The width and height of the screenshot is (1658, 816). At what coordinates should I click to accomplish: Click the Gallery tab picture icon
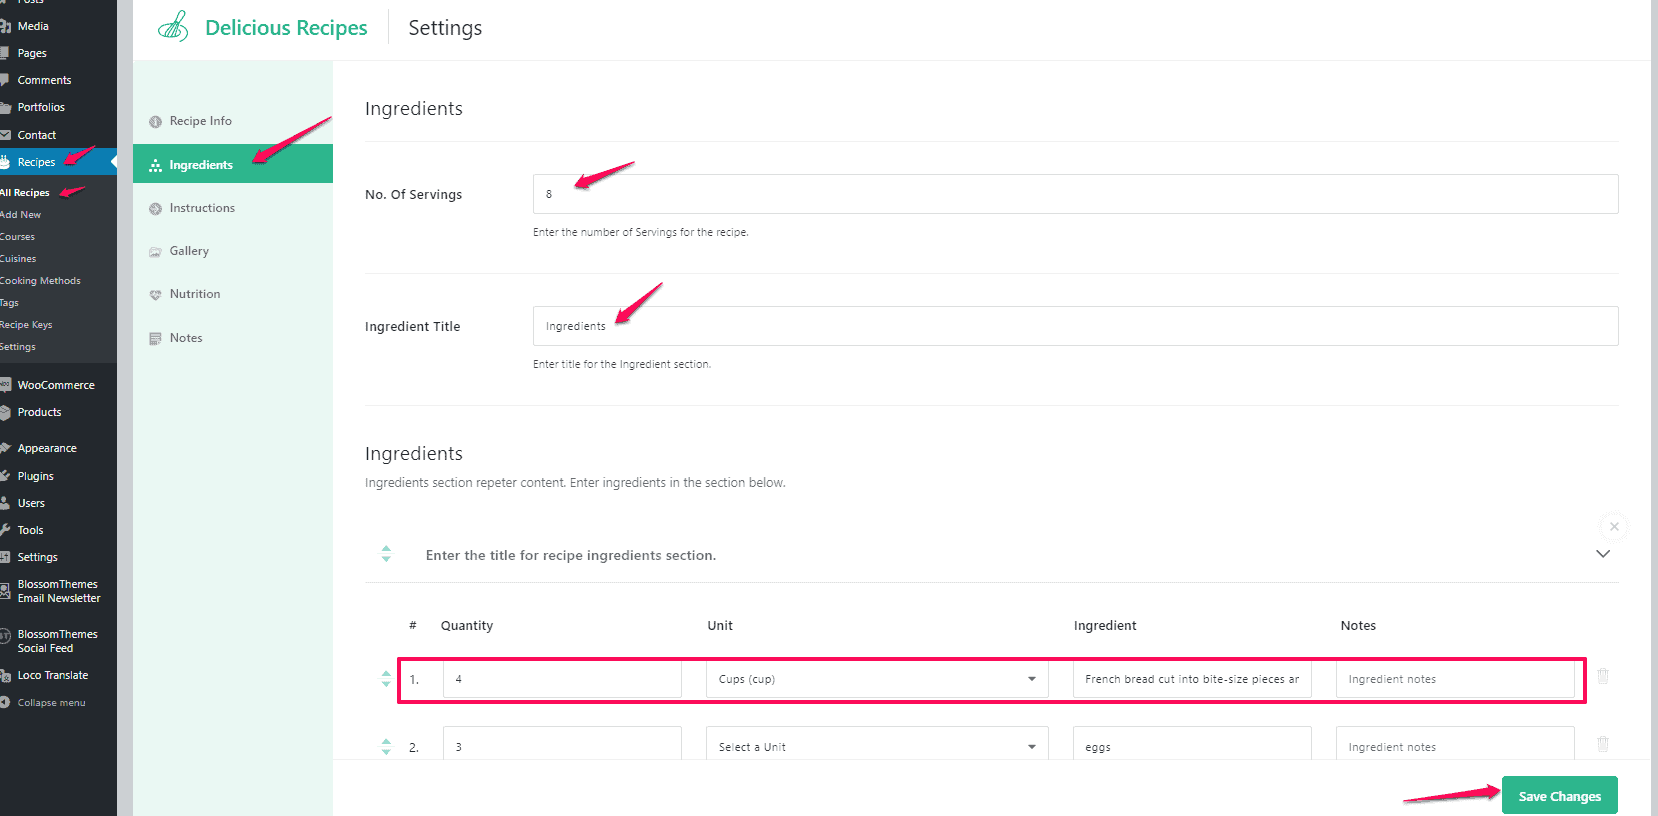click(155, 252)
